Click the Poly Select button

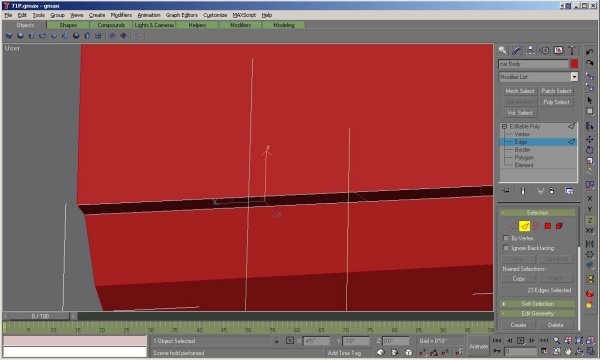pyautogui.click(x=556, y=102)
